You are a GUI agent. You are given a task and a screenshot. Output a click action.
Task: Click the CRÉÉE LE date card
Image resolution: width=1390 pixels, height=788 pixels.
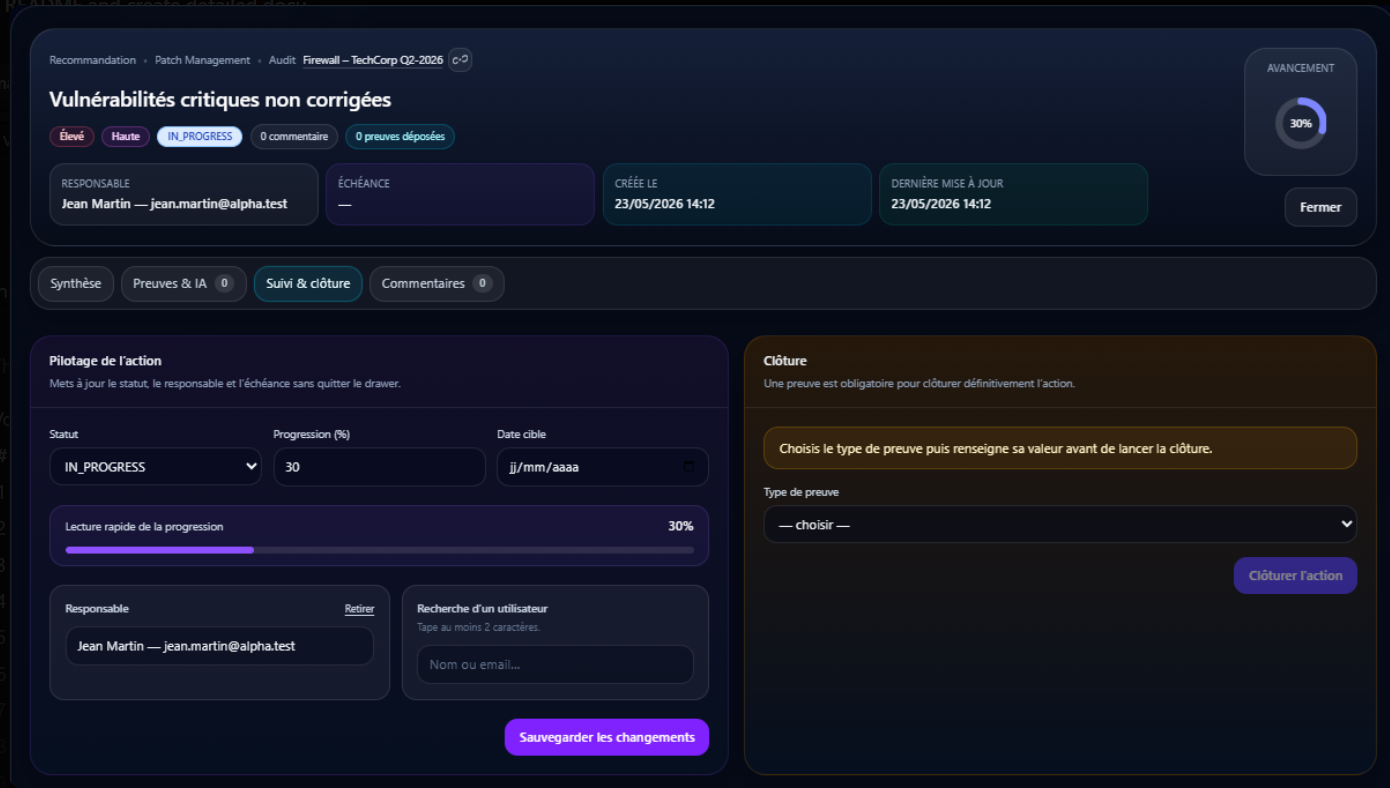pyautogui.click(x=737, y=194)
